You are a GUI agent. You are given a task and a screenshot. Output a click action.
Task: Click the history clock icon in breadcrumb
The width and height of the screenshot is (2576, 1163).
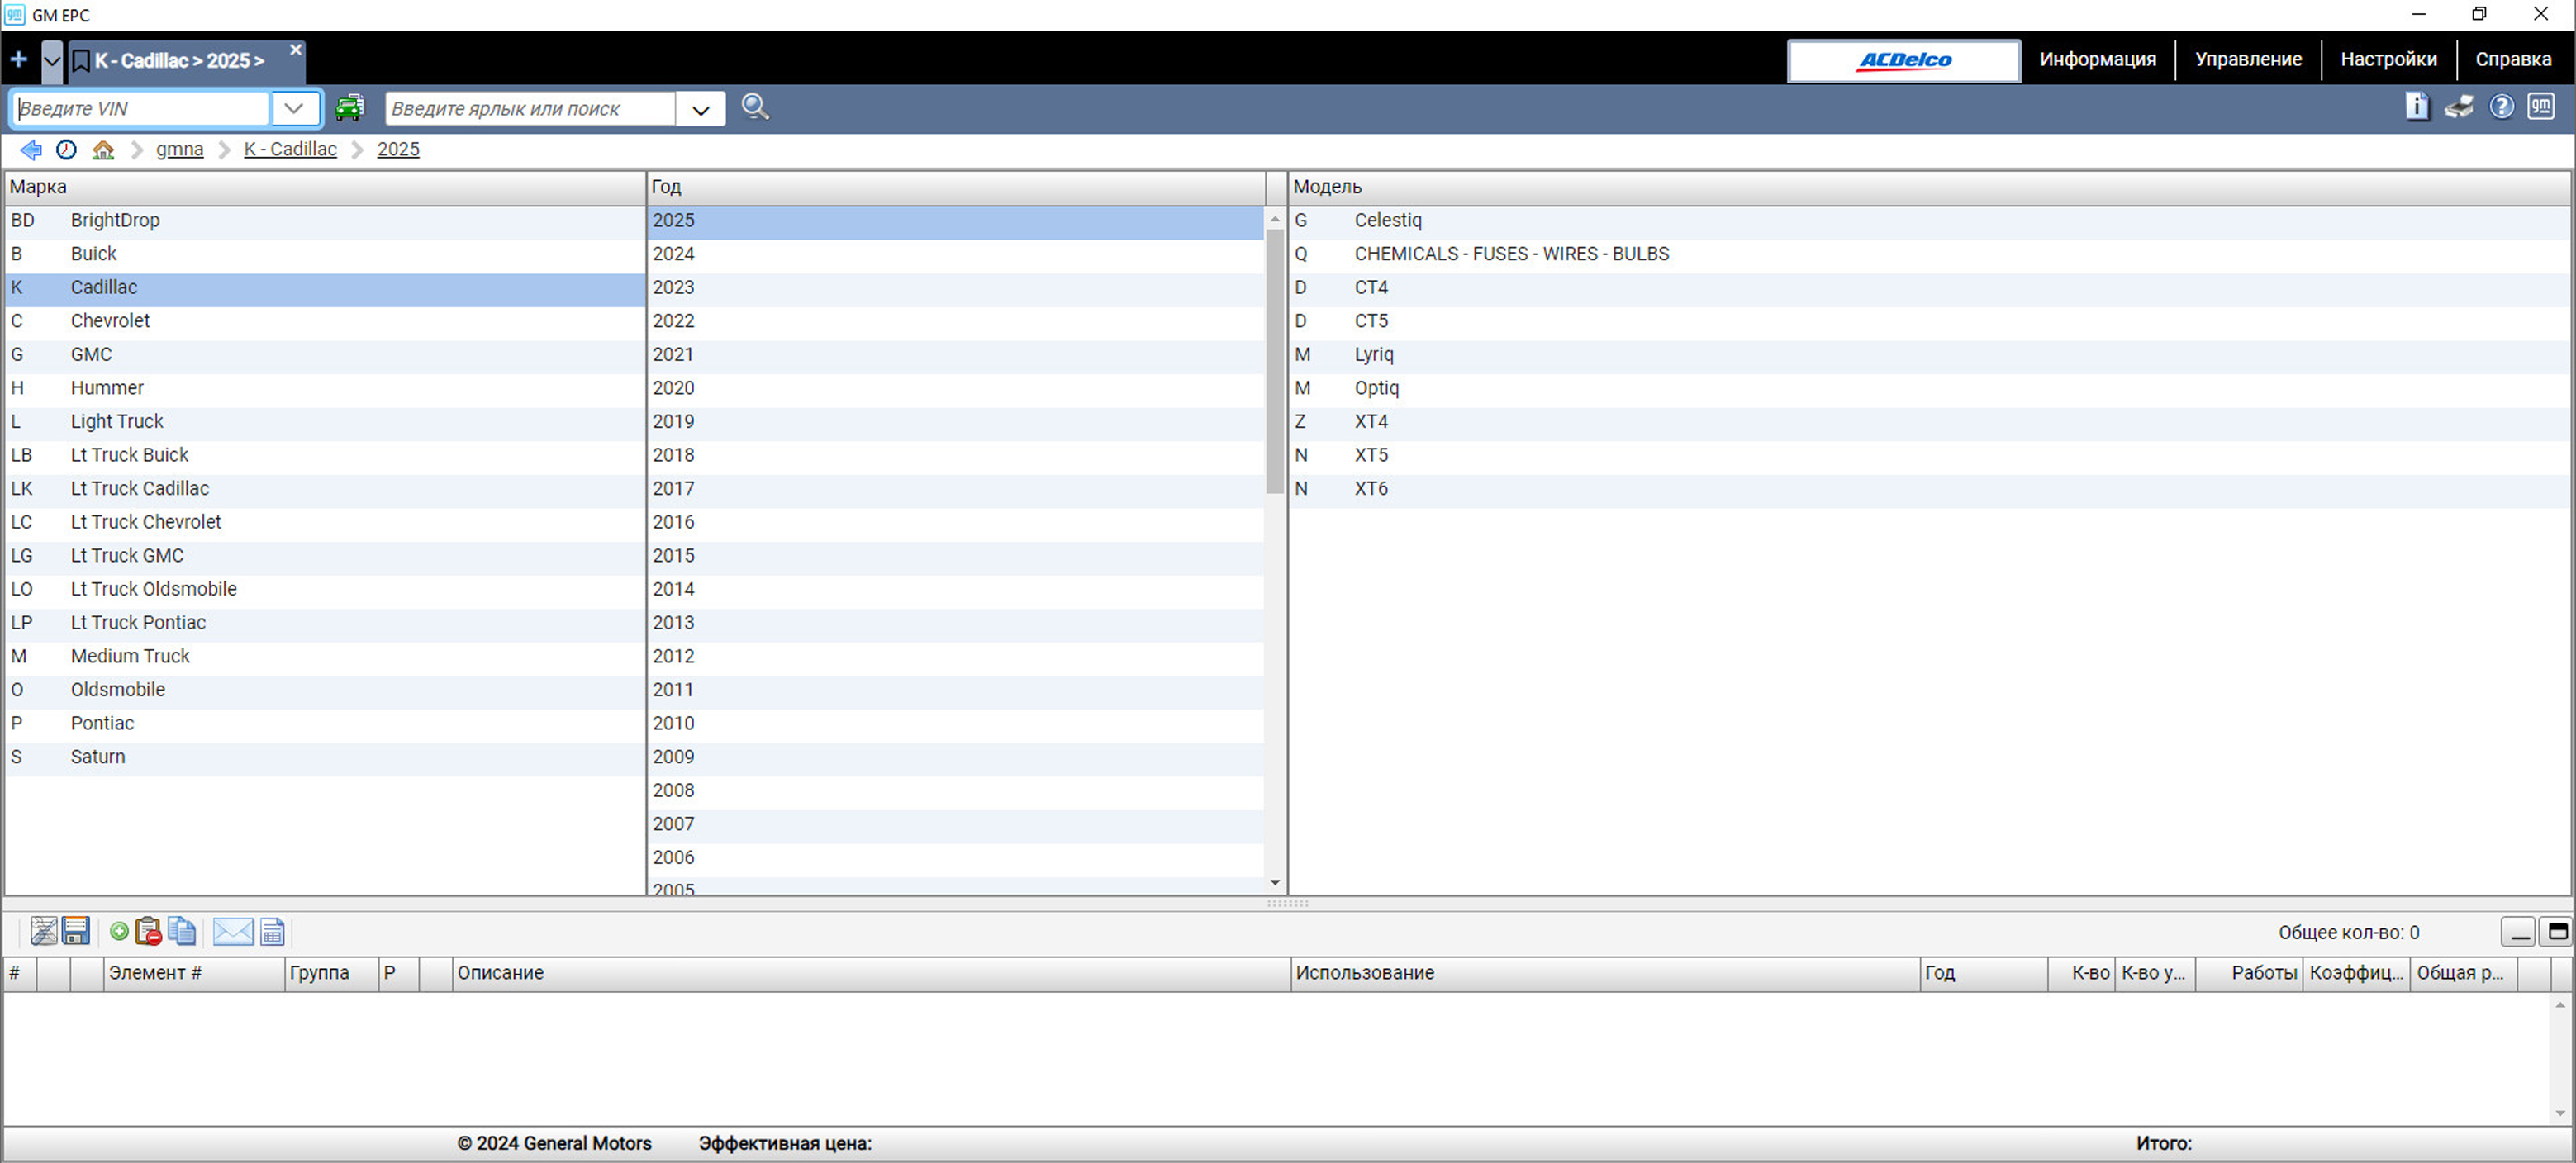(66, 150)
